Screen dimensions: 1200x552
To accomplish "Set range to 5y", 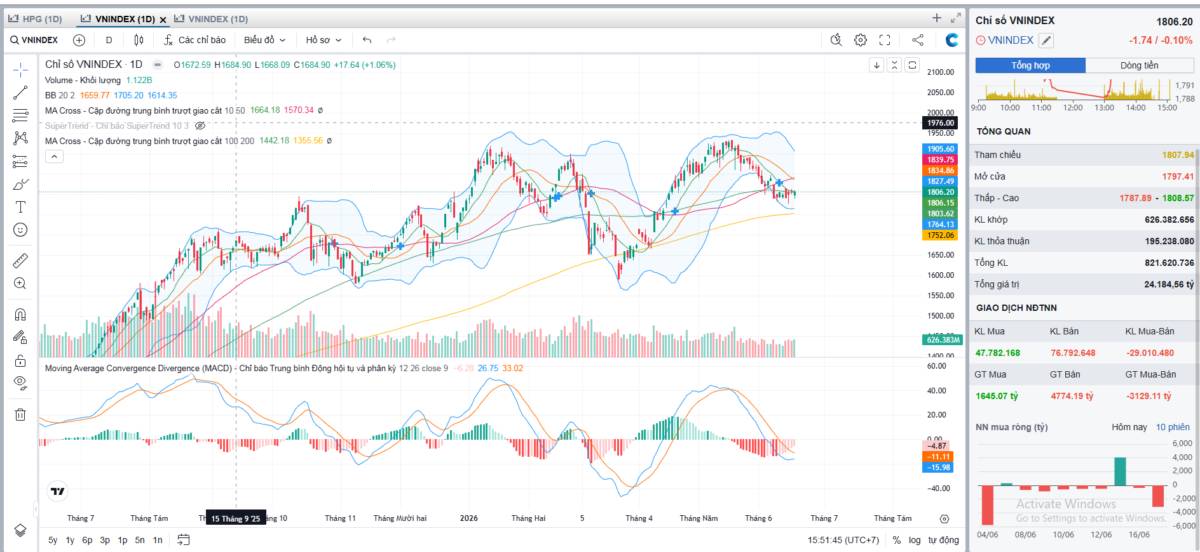I will pos(53,540).
